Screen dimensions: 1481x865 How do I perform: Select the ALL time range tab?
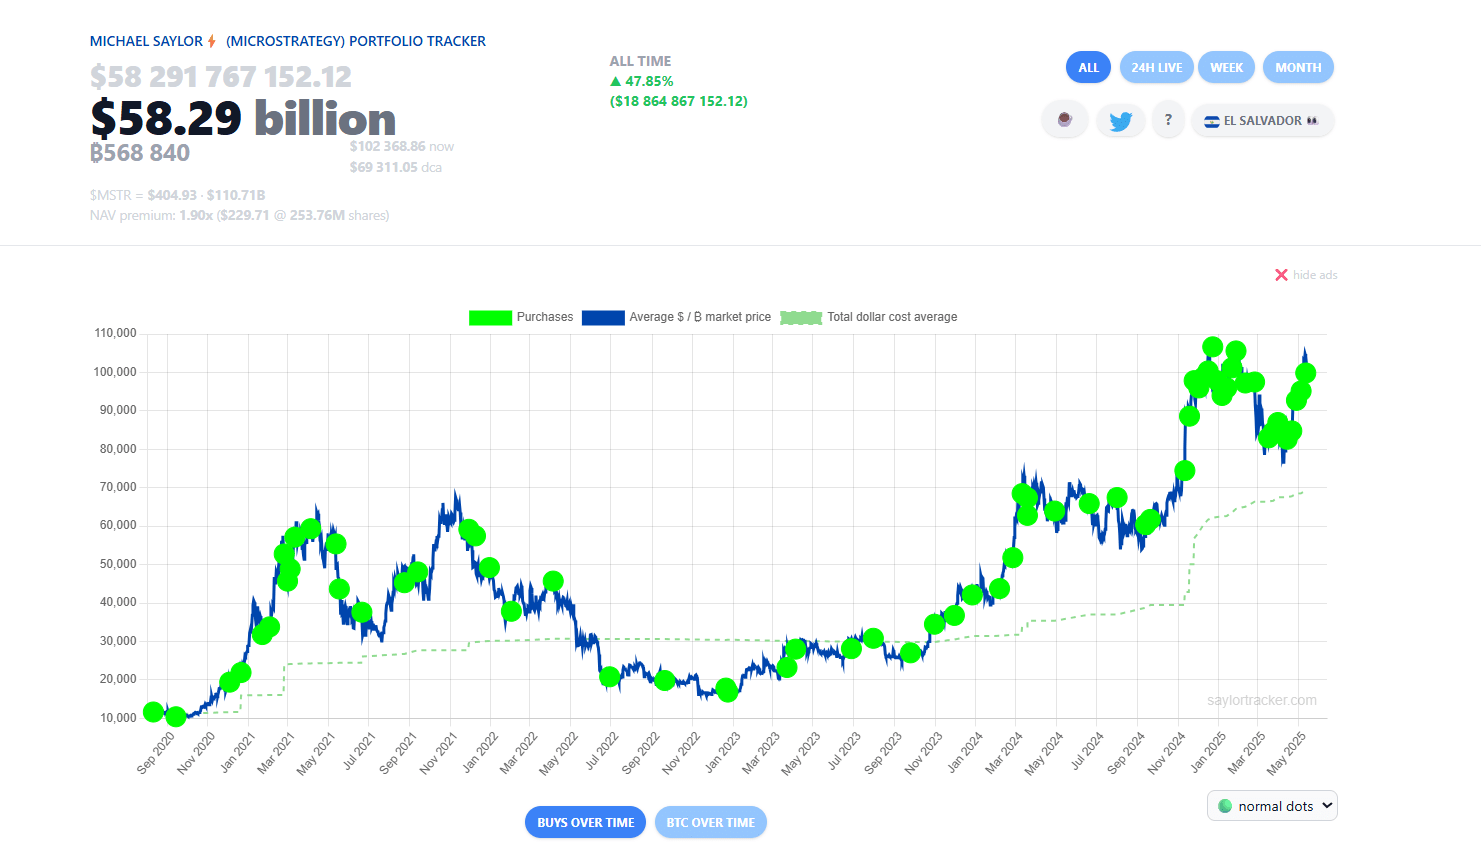pyautogui.click(x=1088, y=68)
